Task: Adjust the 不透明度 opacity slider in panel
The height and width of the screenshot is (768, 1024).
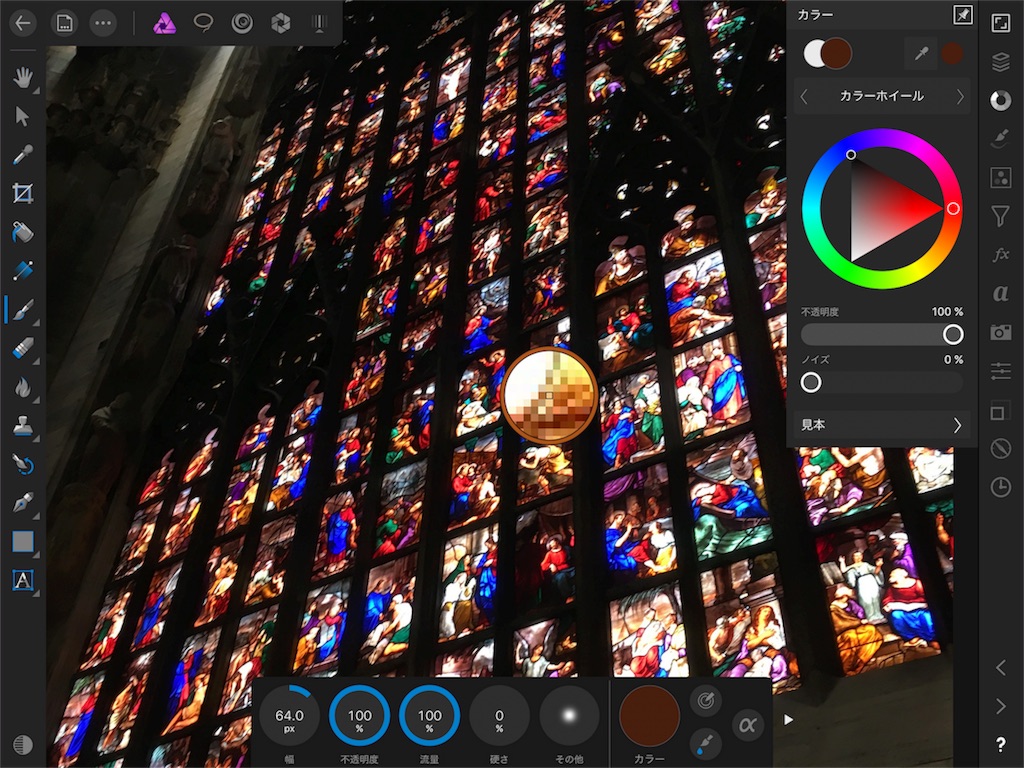Action: (882, 334)
